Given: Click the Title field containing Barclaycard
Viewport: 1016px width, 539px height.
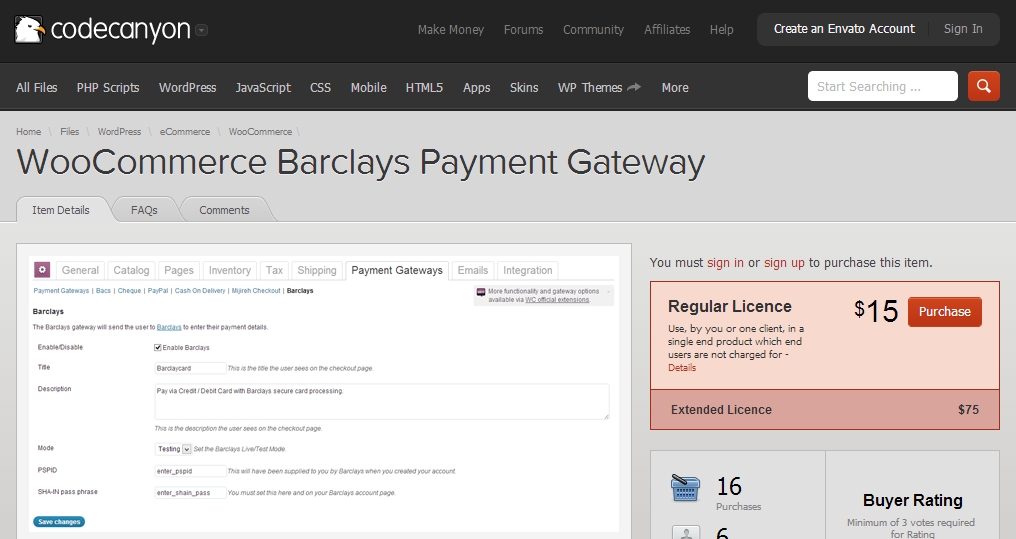Looking at the screenshot, I should [190, 368].
